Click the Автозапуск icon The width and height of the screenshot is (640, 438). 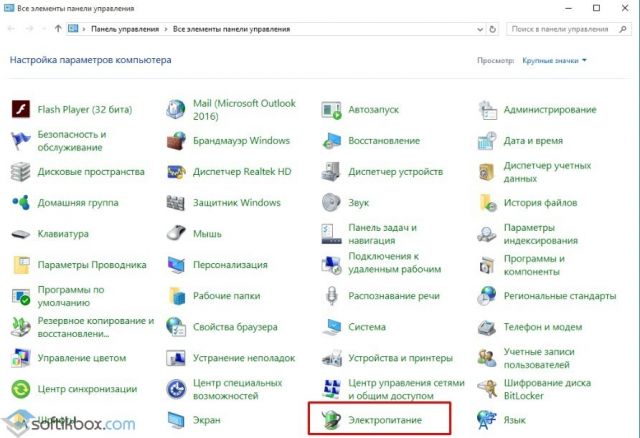331,110
